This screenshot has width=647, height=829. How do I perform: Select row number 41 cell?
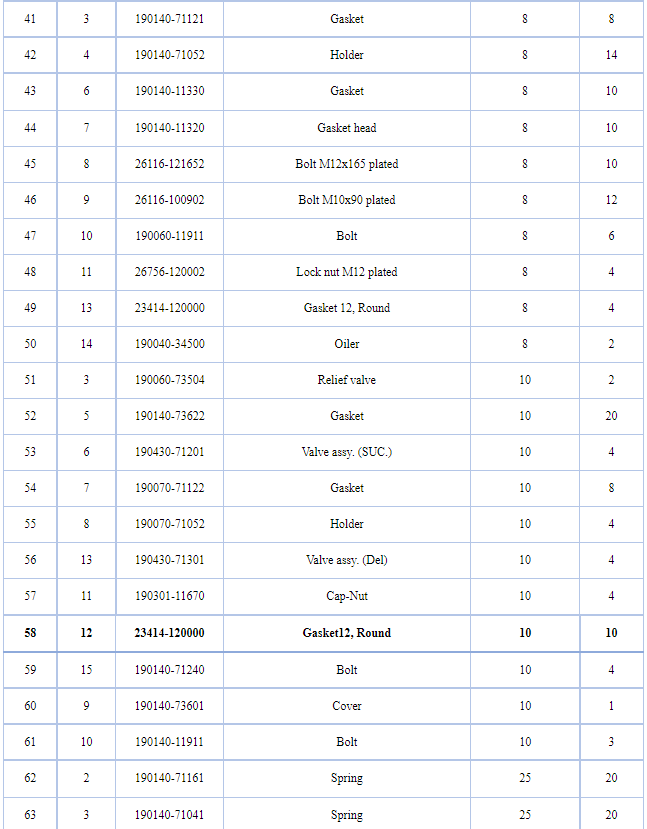click(x=30, y=19)
